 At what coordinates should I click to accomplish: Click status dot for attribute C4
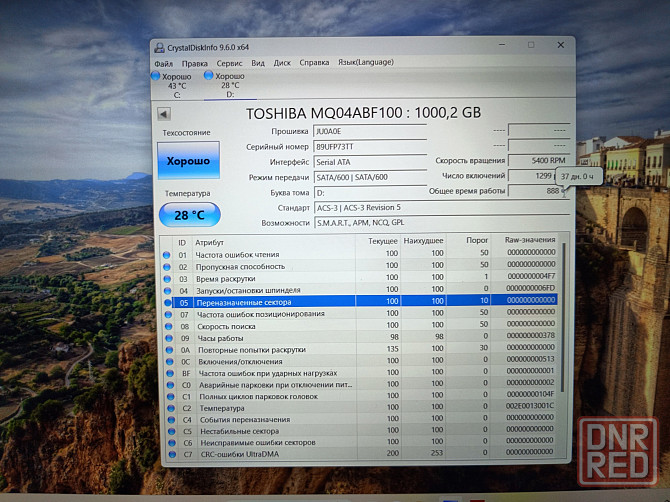point(171,420)
